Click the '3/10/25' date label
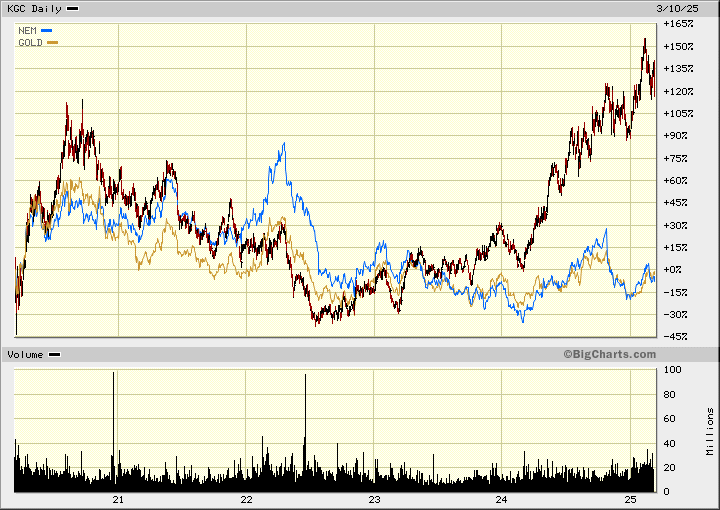Screen dimensions: 720x510 (677, 9)
